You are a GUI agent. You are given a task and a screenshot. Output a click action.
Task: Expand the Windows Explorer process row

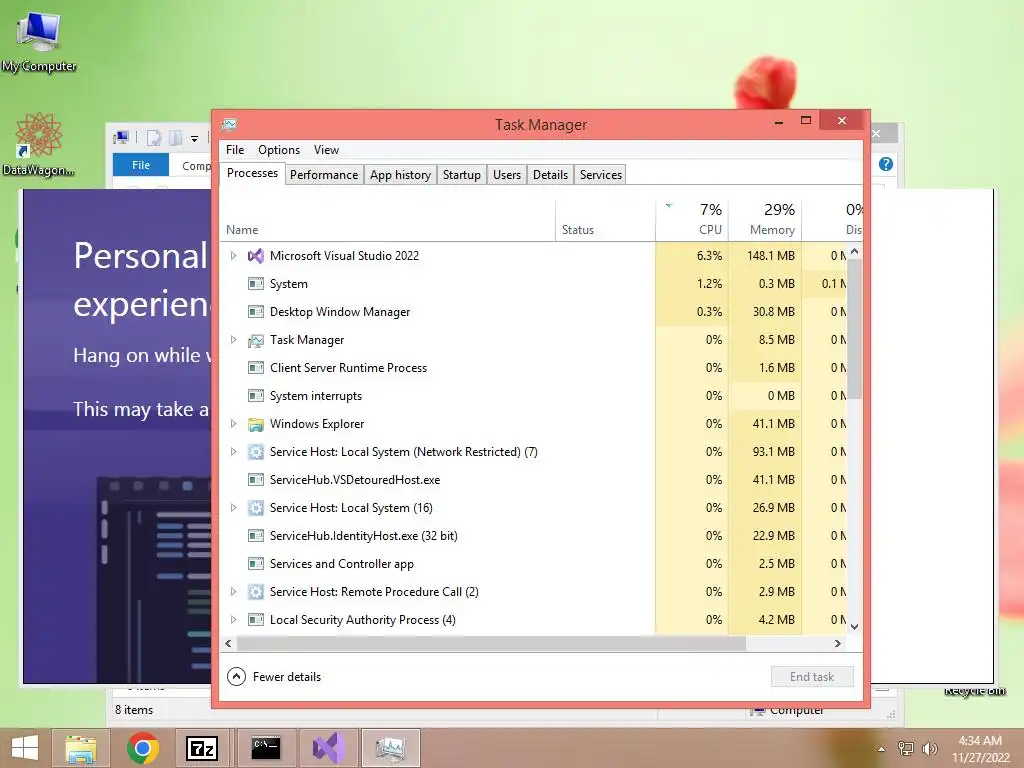pos(233,424)
